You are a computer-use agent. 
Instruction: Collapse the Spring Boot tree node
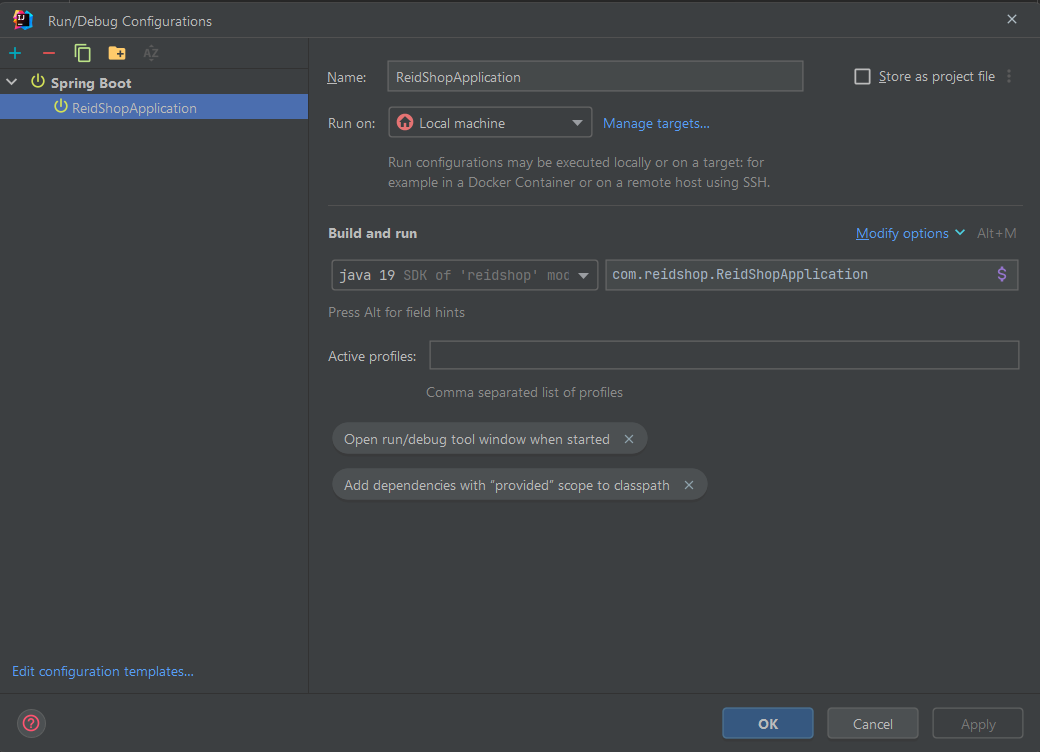(12, 82)
